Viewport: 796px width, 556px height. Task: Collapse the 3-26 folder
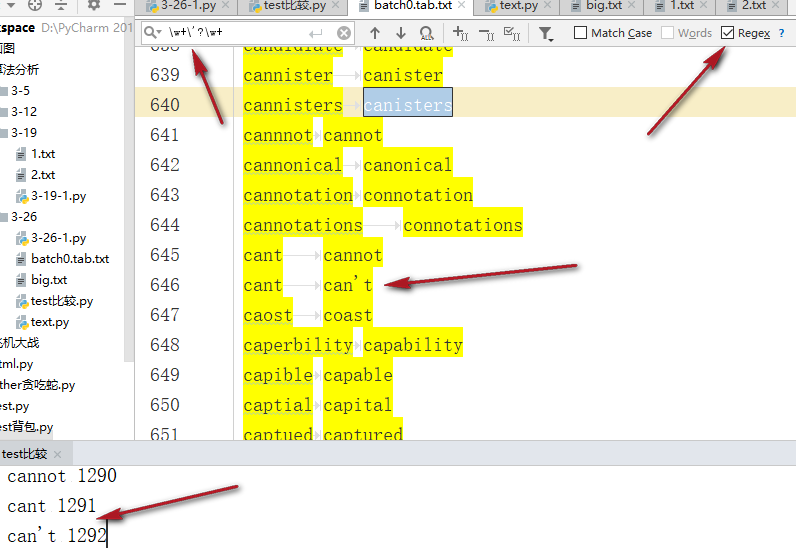tap(4, 217)
